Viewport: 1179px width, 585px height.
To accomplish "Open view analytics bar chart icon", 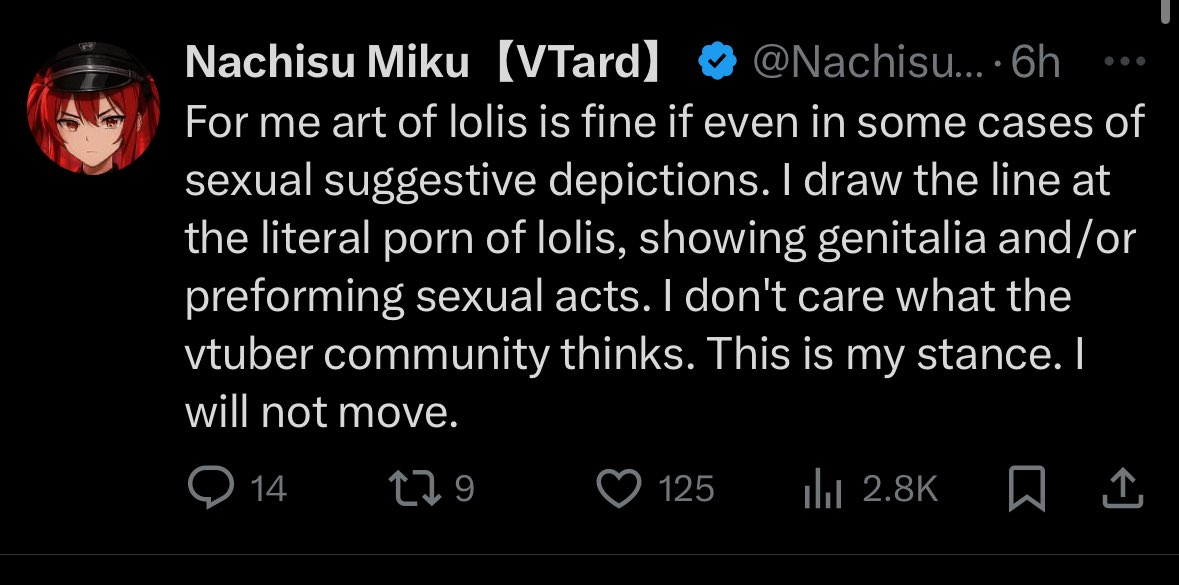I will (824, 489).
